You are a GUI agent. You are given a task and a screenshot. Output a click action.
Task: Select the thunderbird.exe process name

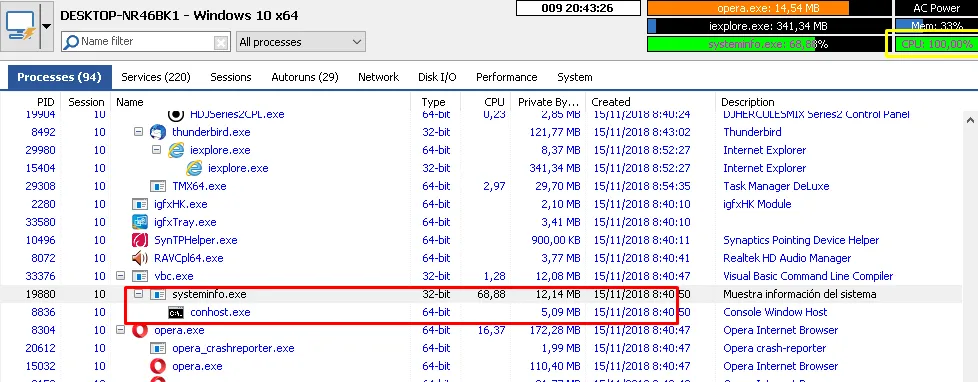211,132
